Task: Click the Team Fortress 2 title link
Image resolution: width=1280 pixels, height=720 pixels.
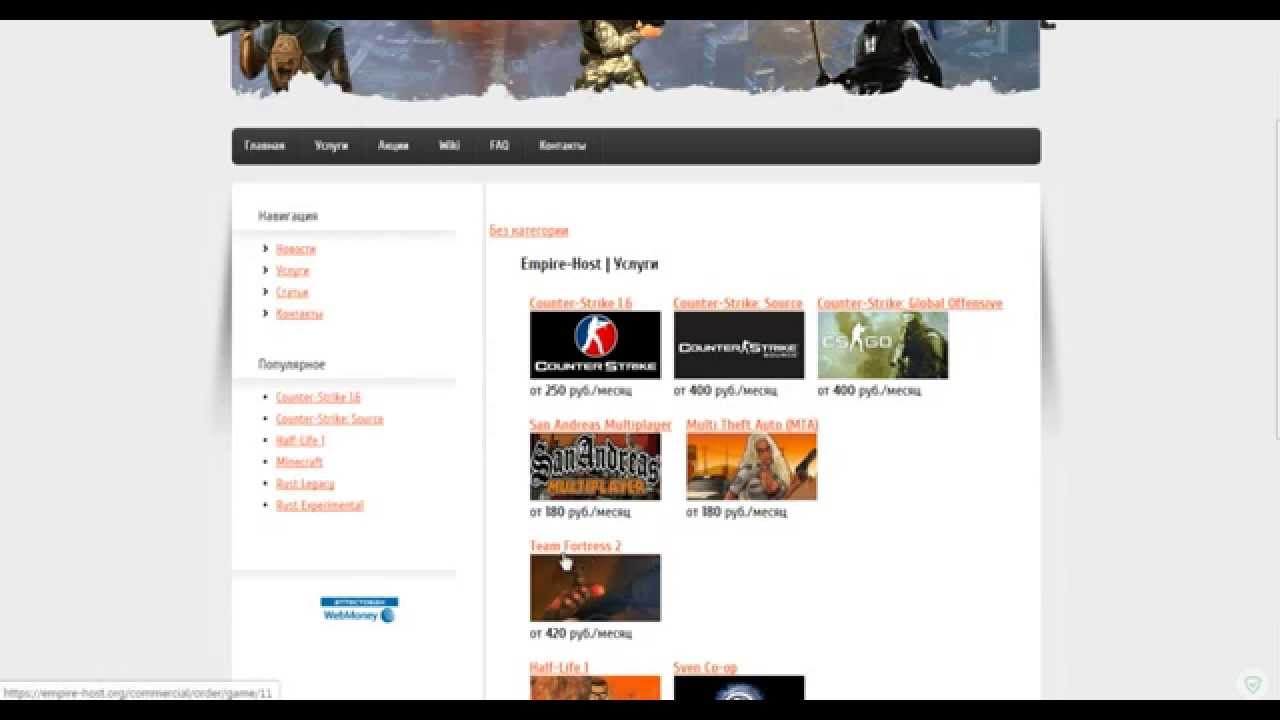Action: click(x=576, y=546)
